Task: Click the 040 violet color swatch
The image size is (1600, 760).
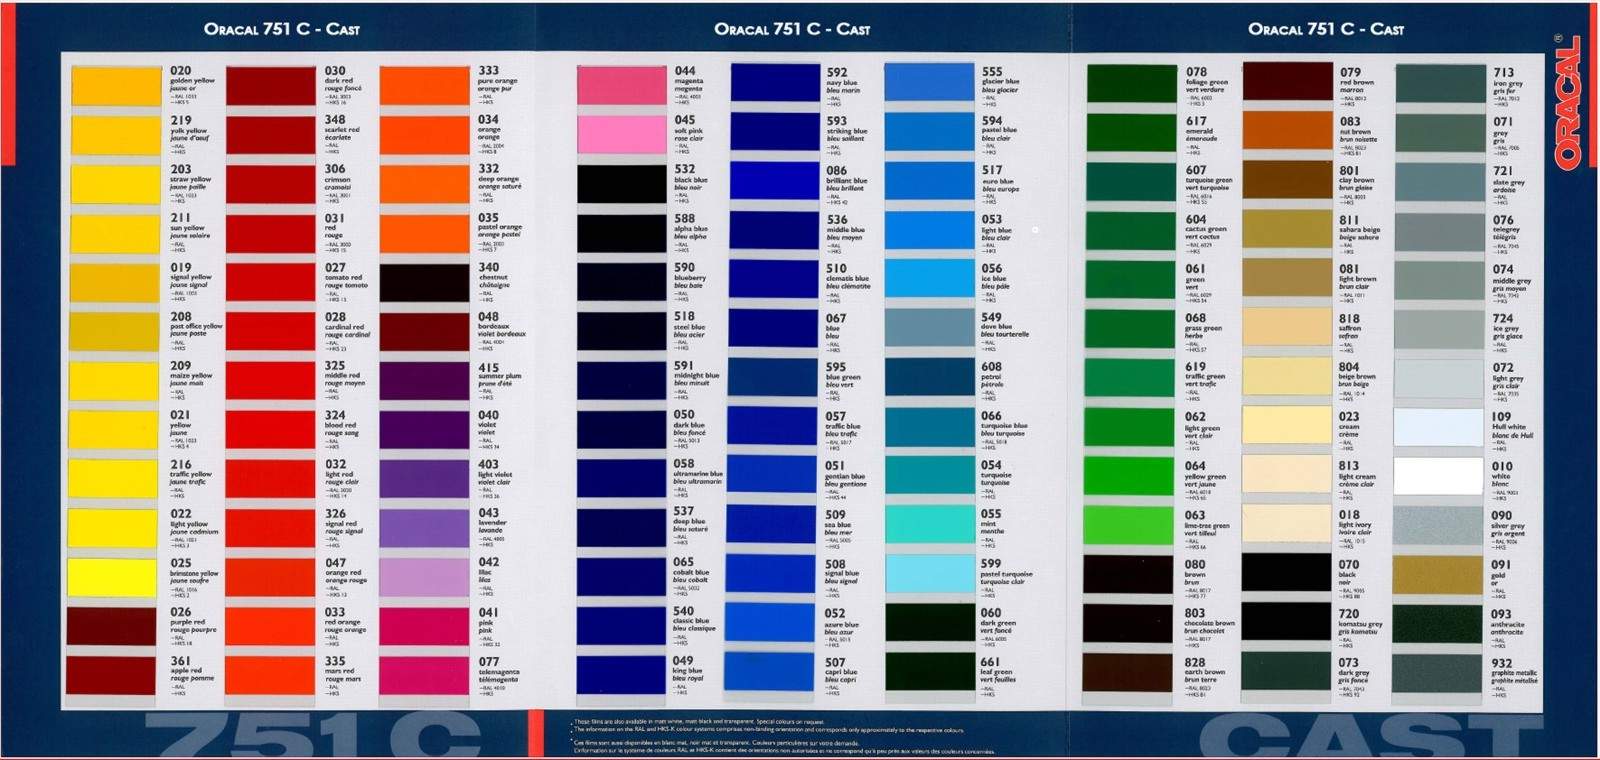Action: [x=424, y=428]
